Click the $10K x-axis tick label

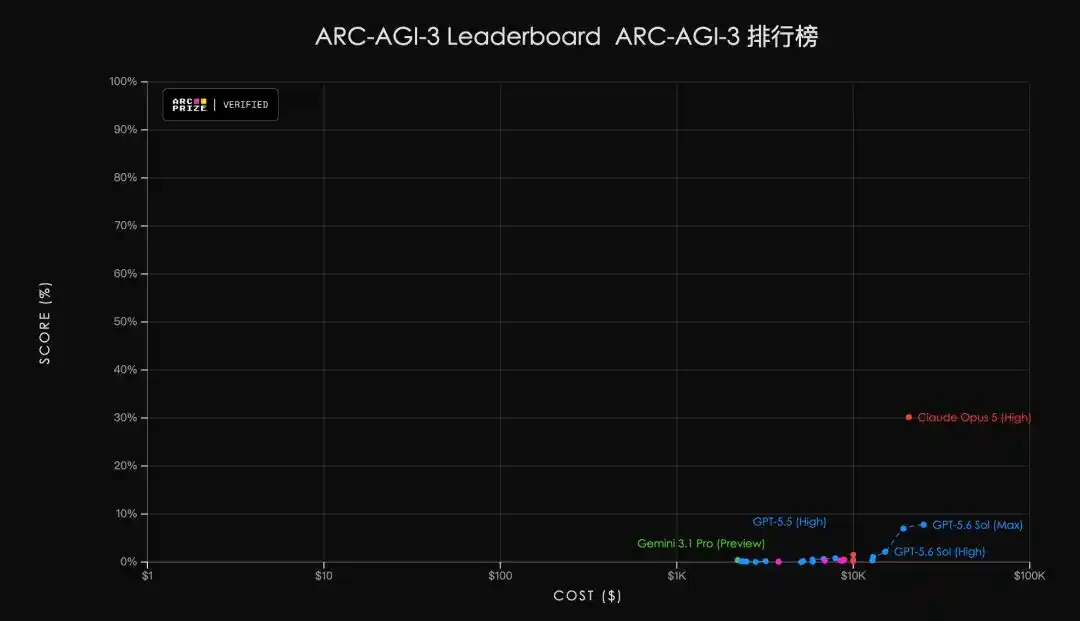(x=853, y=576)
